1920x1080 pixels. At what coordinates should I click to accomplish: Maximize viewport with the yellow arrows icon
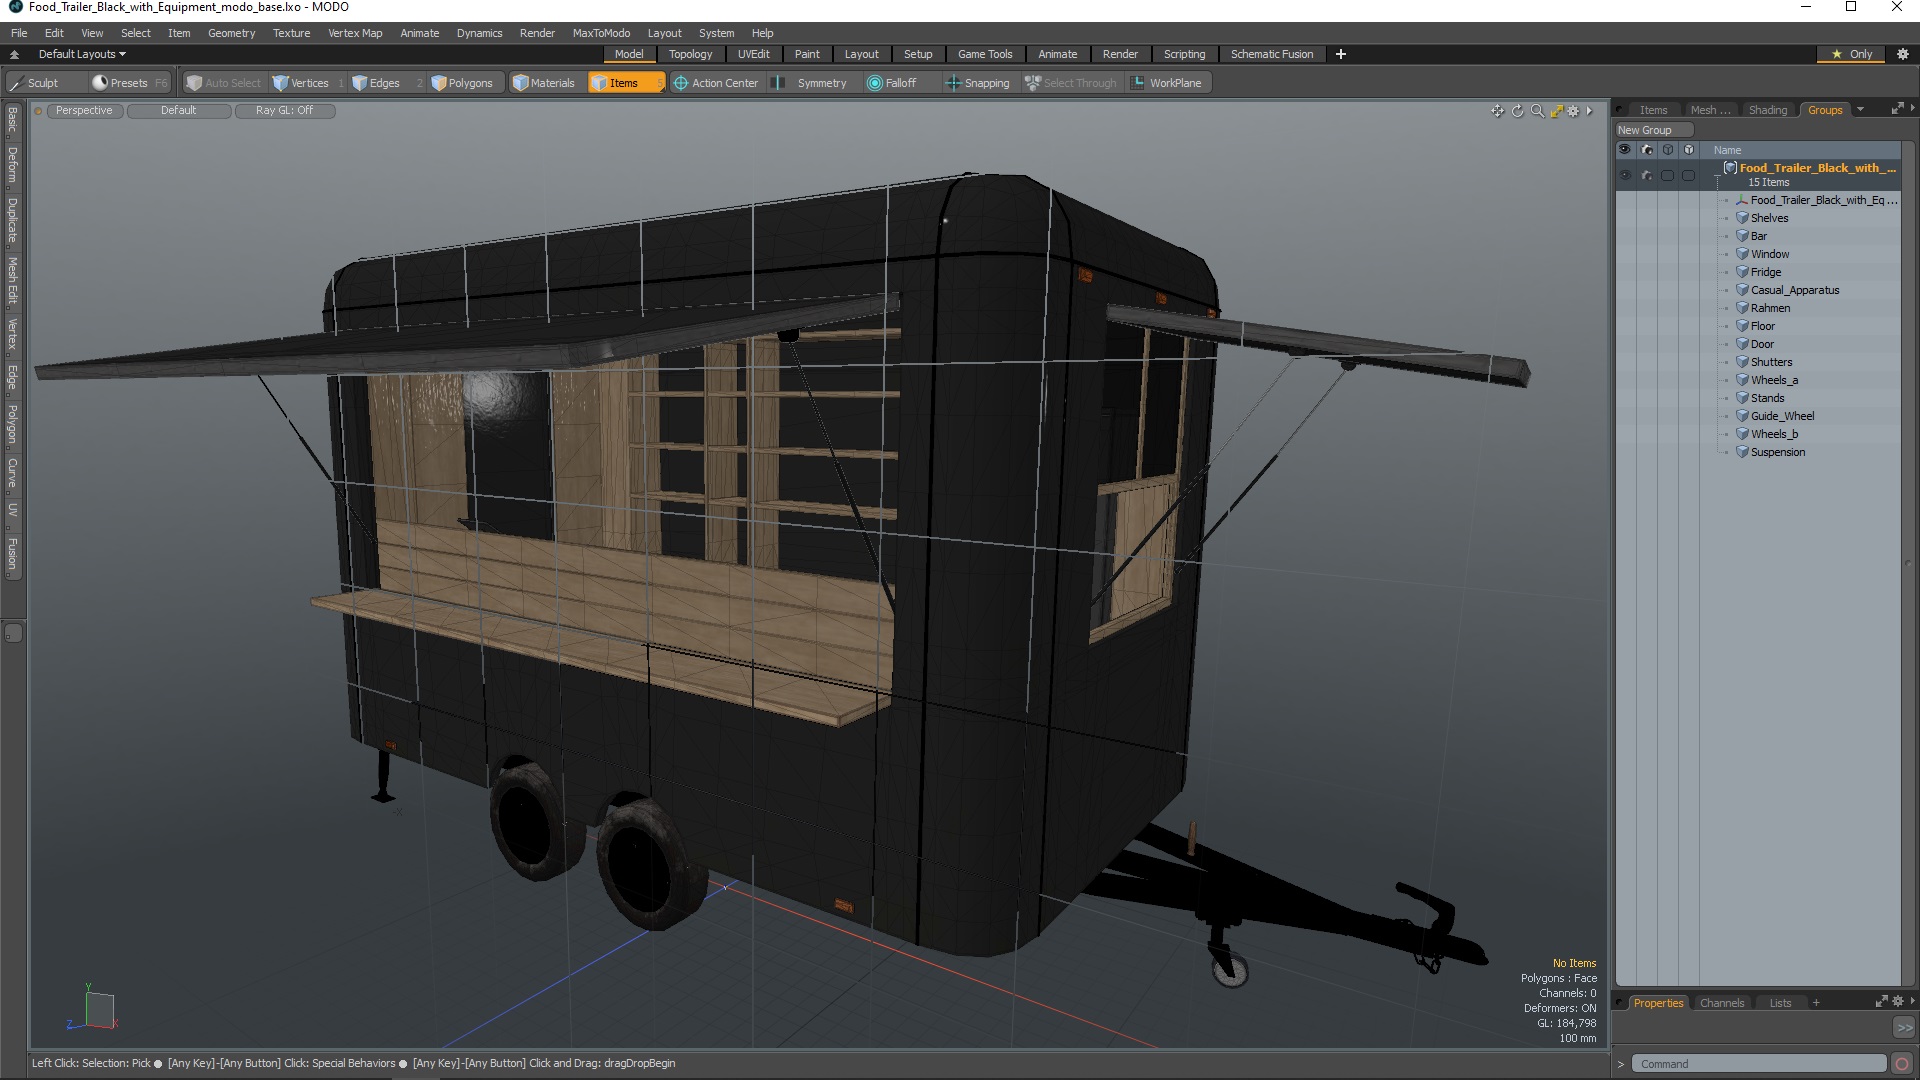pos(1556,111)
